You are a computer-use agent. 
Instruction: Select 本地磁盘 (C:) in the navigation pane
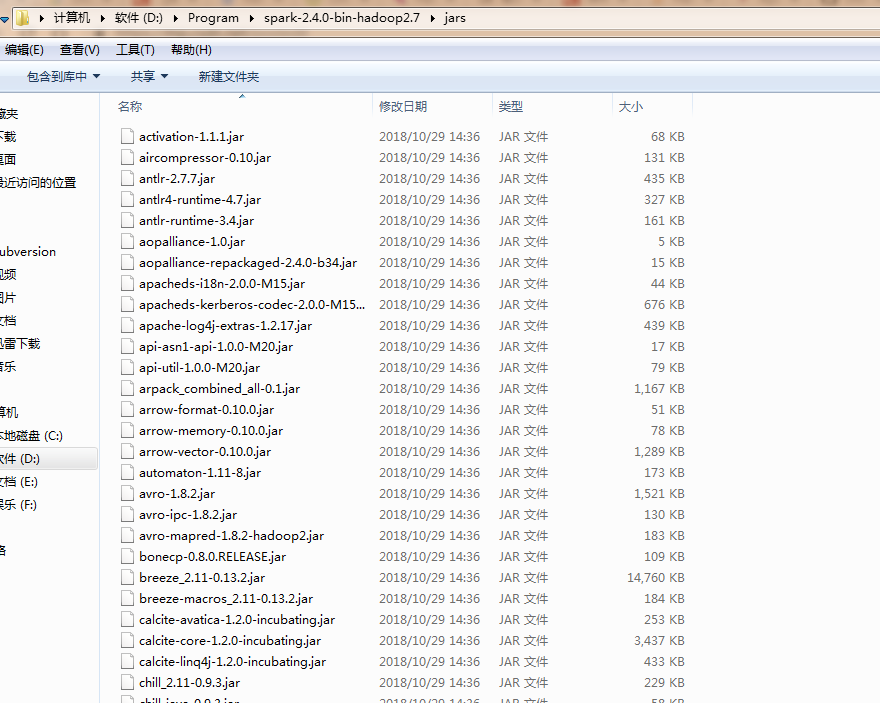click(x=31, y=436)
